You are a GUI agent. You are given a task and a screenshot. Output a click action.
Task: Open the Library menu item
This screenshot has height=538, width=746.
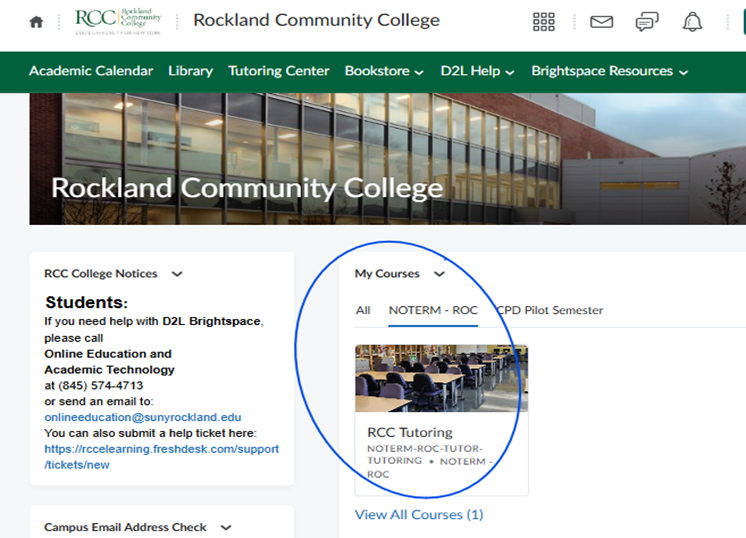click(x=190, y=71)
